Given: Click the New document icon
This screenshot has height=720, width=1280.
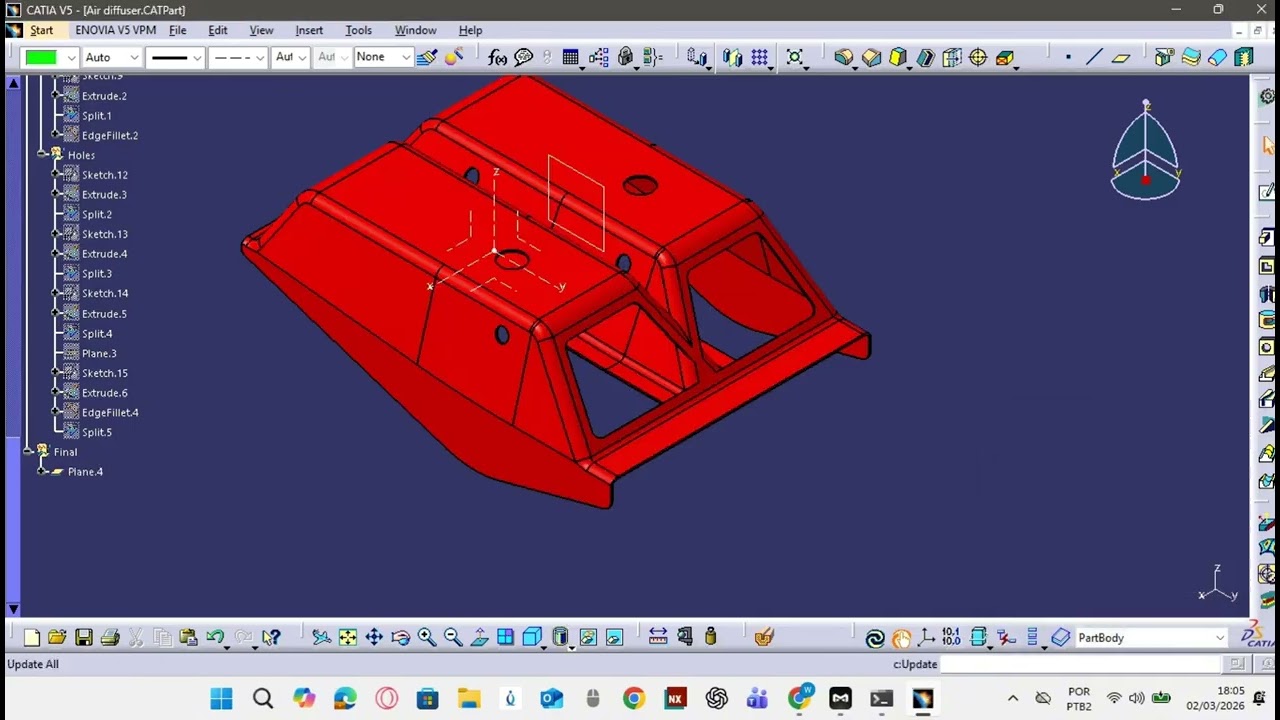Looking at the screenshot, I should pyautogui.click(x=31, y=637).
